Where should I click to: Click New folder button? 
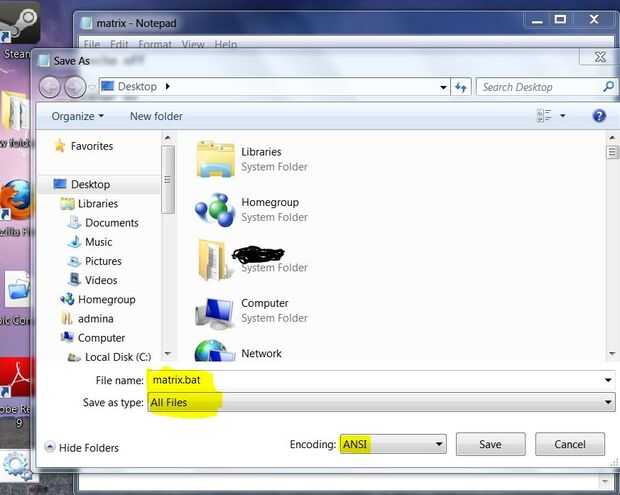coord(156,116)
